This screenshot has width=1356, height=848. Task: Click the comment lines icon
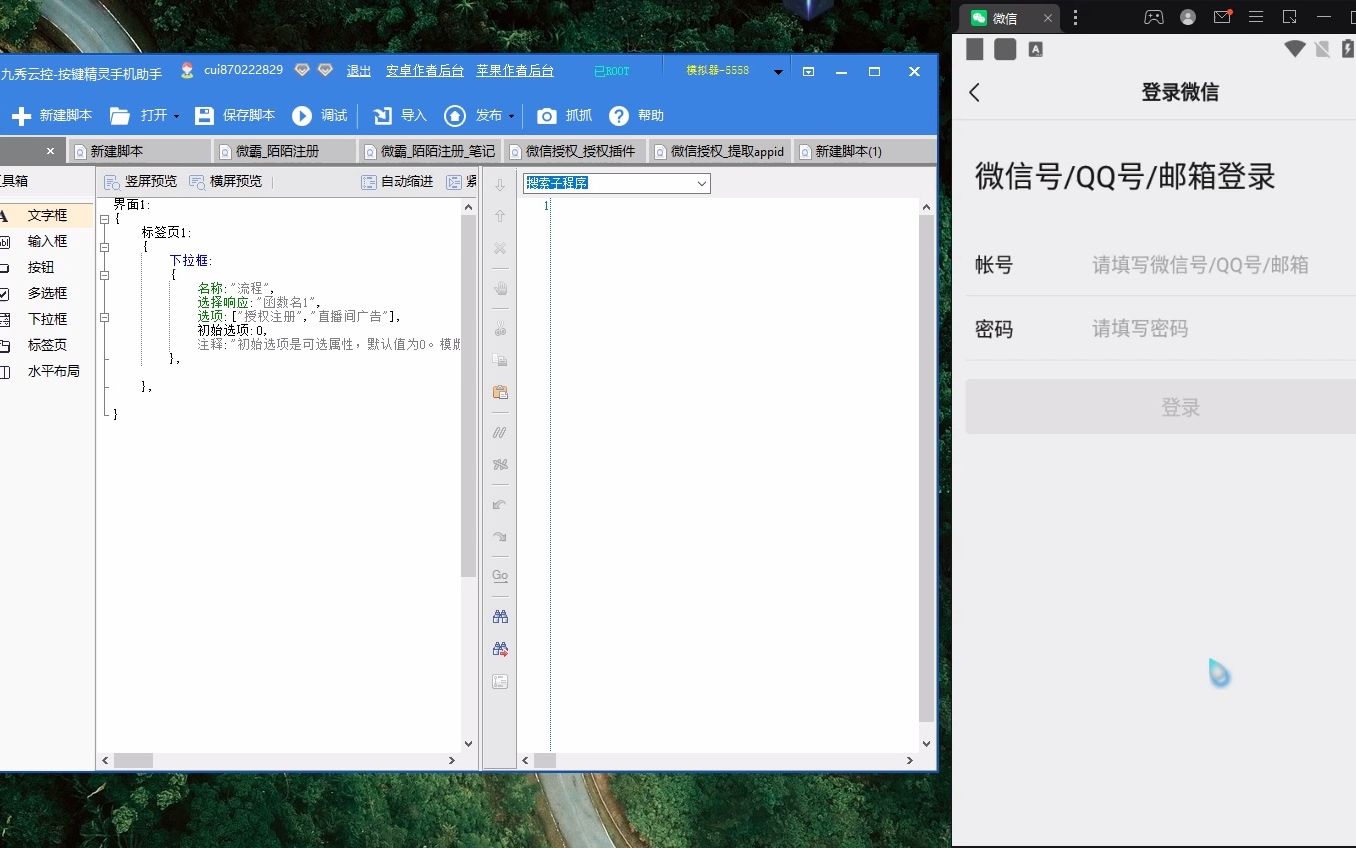coord(500,432)
